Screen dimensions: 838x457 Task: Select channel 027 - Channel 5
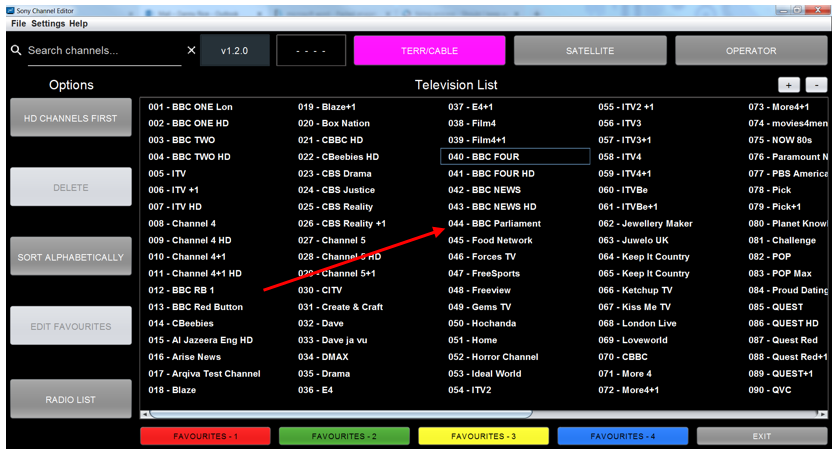tap(332, 240)
